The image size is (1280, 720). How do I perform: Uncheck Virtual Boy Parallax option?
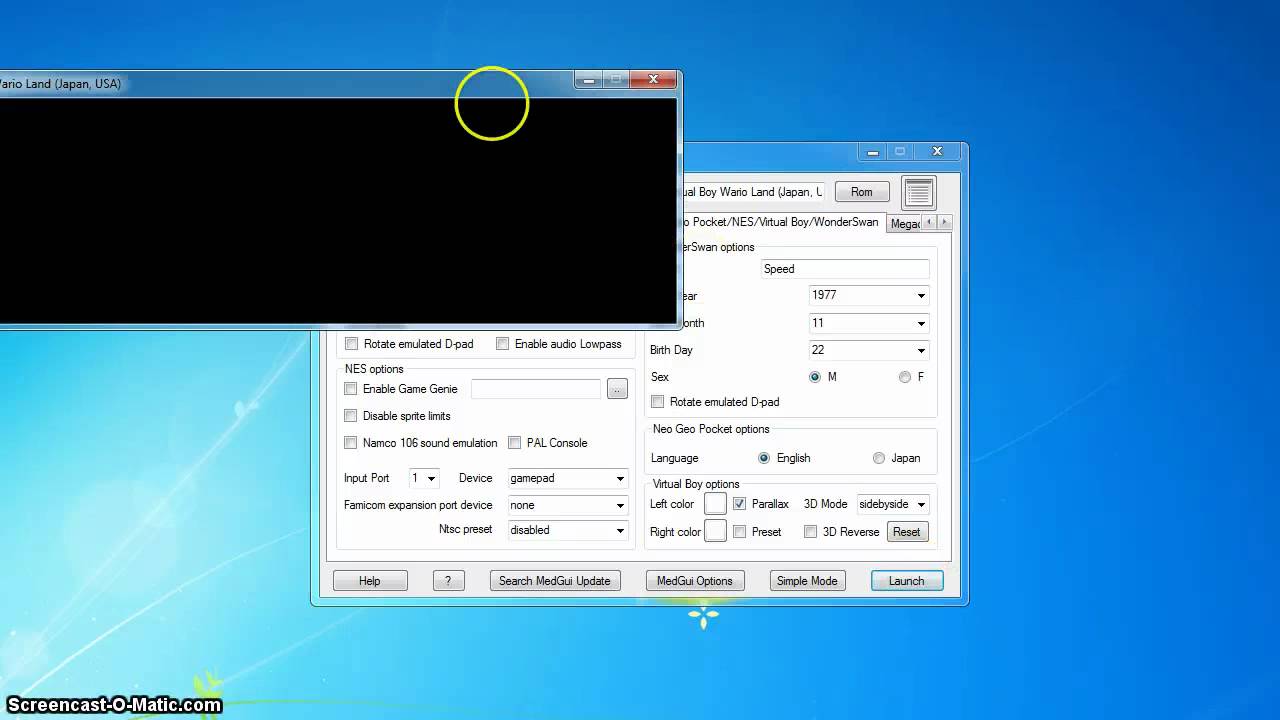(x=739, y=504)
